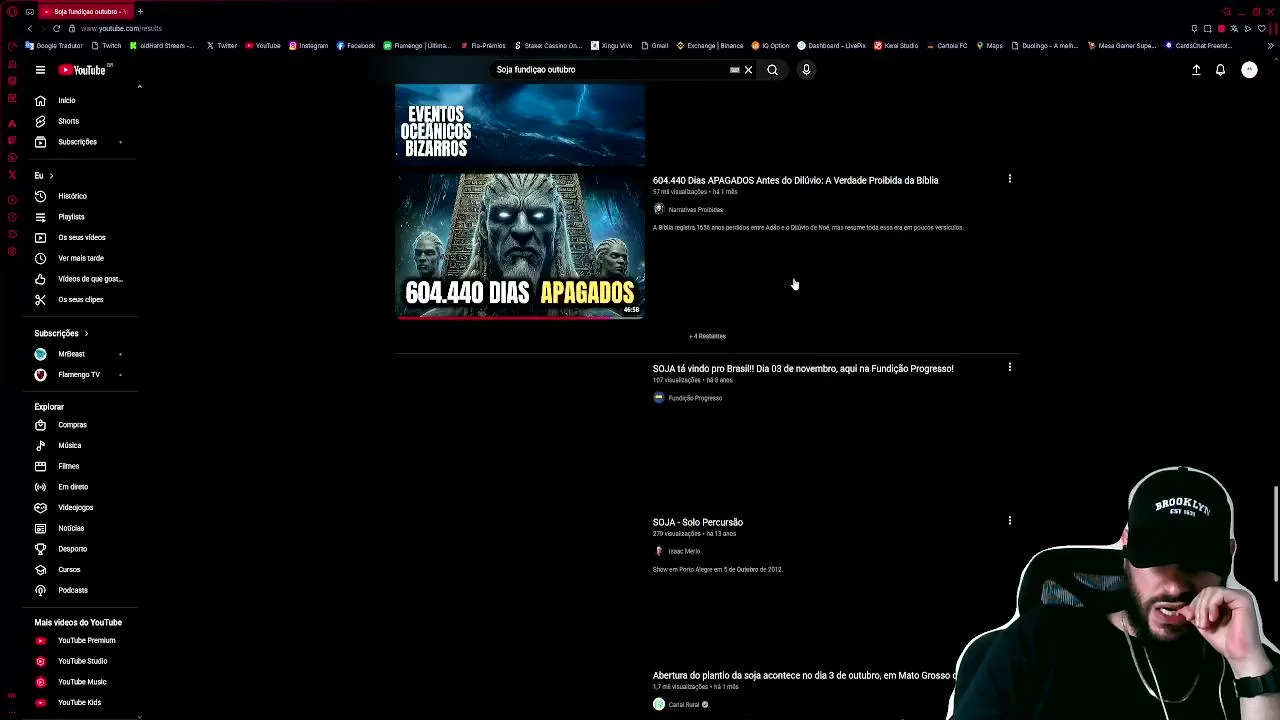Open a new browser tab
Viewport: 1280px width, 720px height.
(x=140, y=11)
